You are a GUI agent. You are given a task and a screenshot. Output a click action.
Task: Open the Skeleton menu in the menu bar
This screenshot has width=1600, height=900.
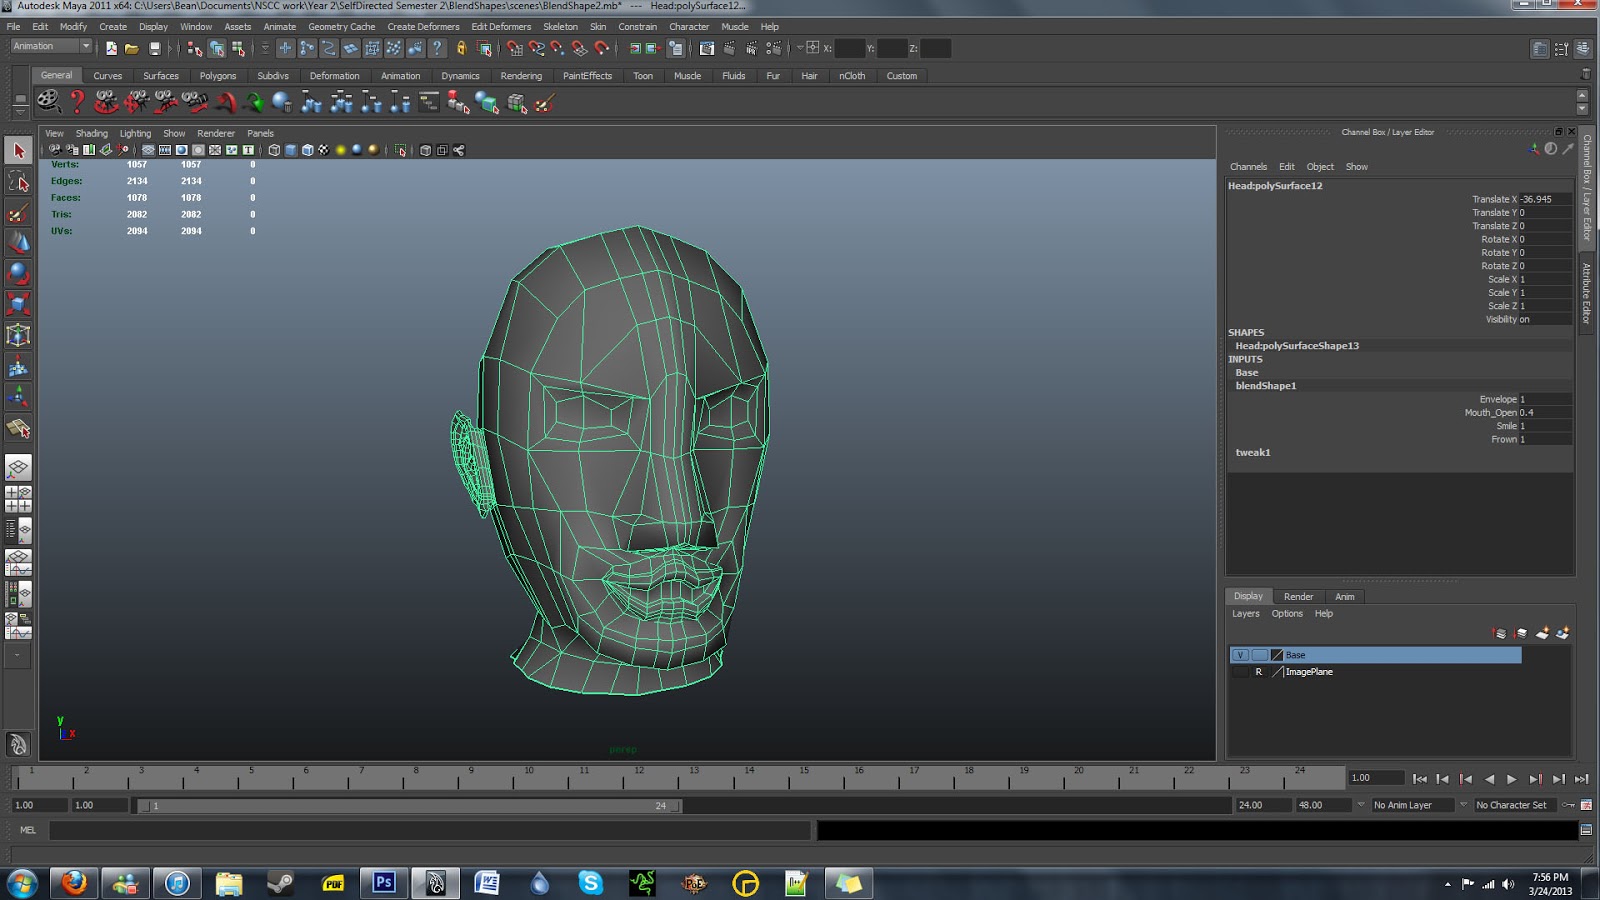[560, 26]
